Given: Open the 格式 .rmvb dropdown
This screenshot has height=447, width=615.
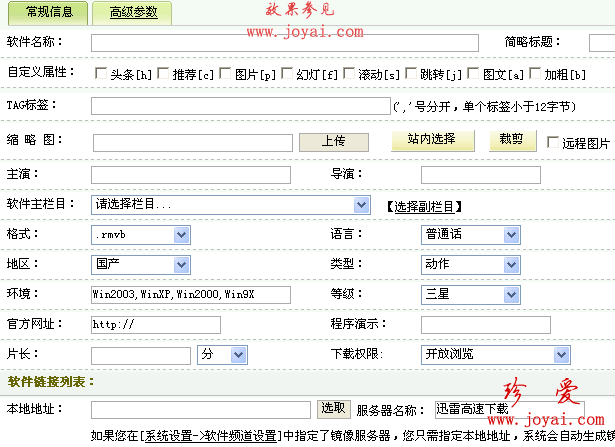Looking at the screenshot, I should coord(141,235).
